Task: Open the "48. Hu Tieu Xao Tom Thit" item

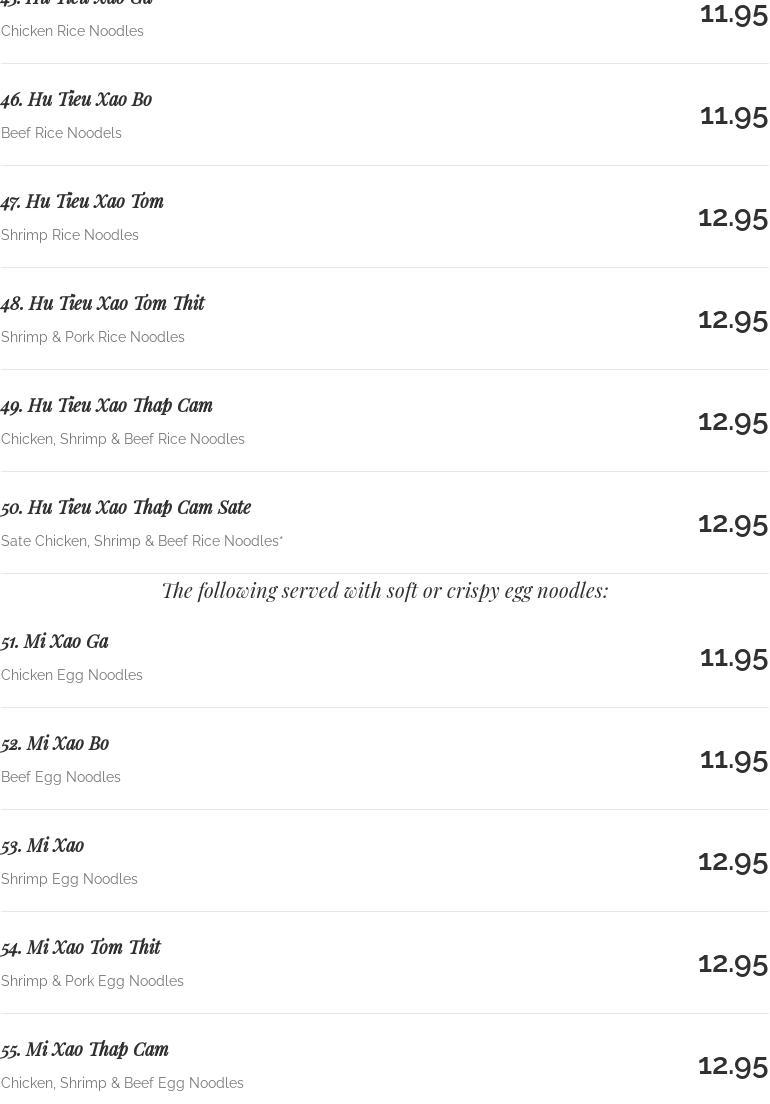Action: pos(103,303)
